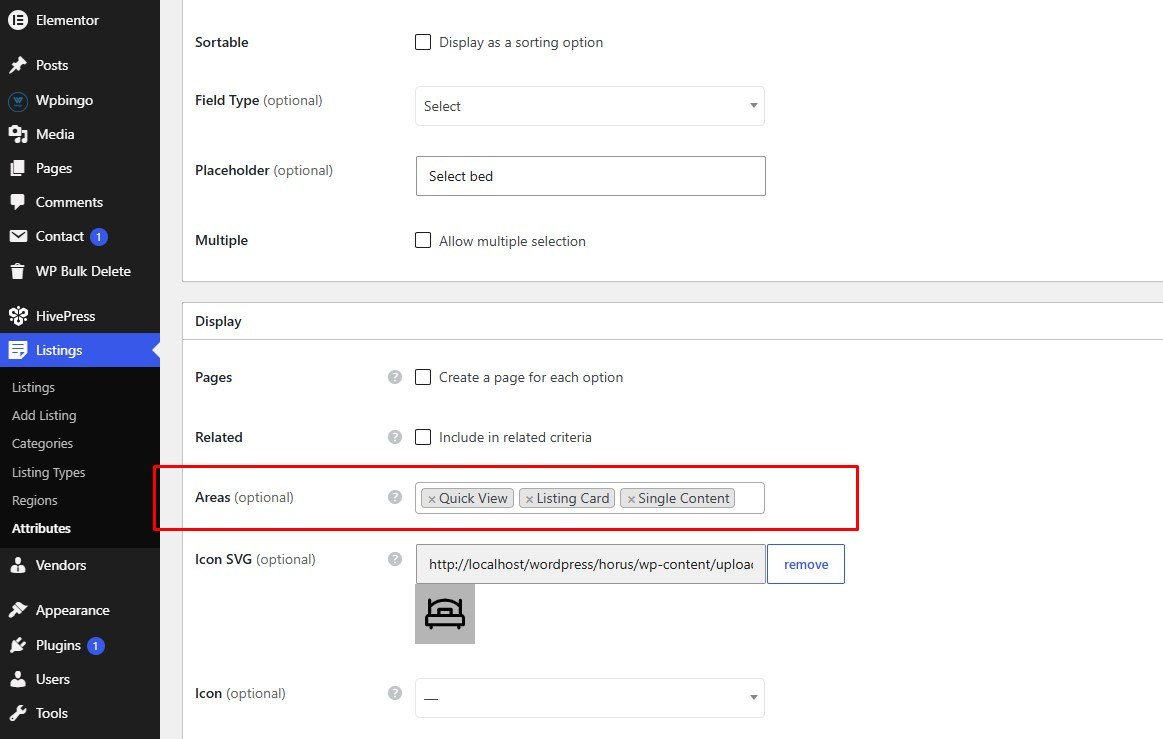Expand the Icon dropdown list
This screenshot has width=1163, height=739.
pyautogui.click(x=590, y=698)
